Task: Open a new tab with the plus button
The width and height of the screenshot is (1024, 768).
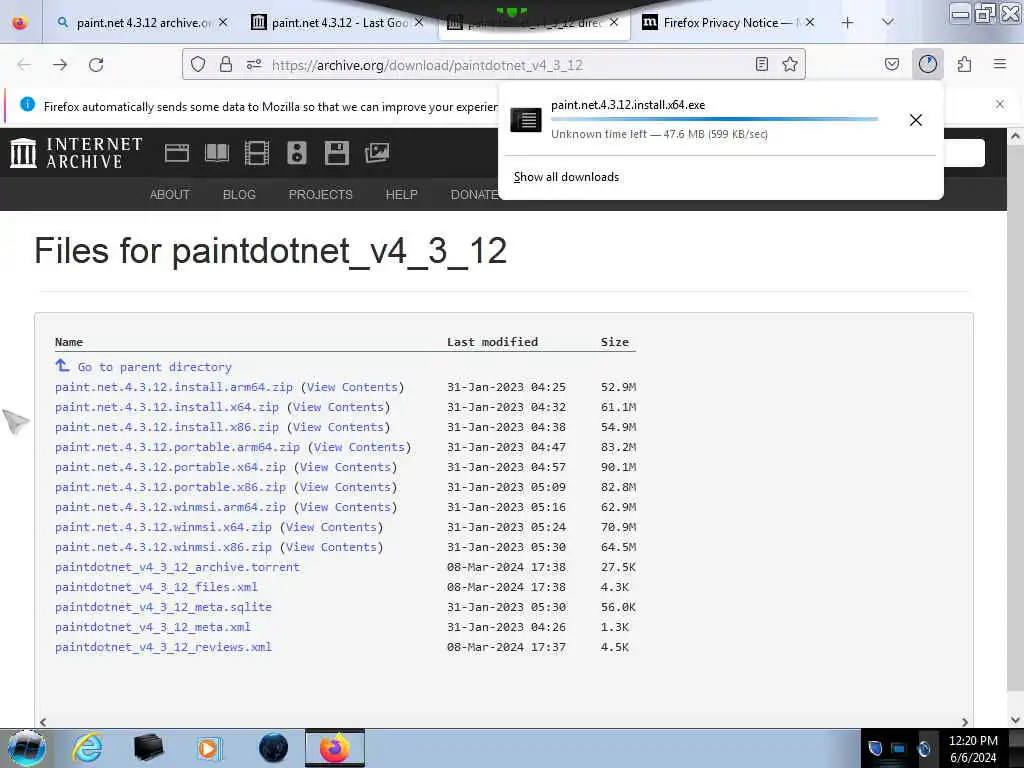Action: (848, 23)
